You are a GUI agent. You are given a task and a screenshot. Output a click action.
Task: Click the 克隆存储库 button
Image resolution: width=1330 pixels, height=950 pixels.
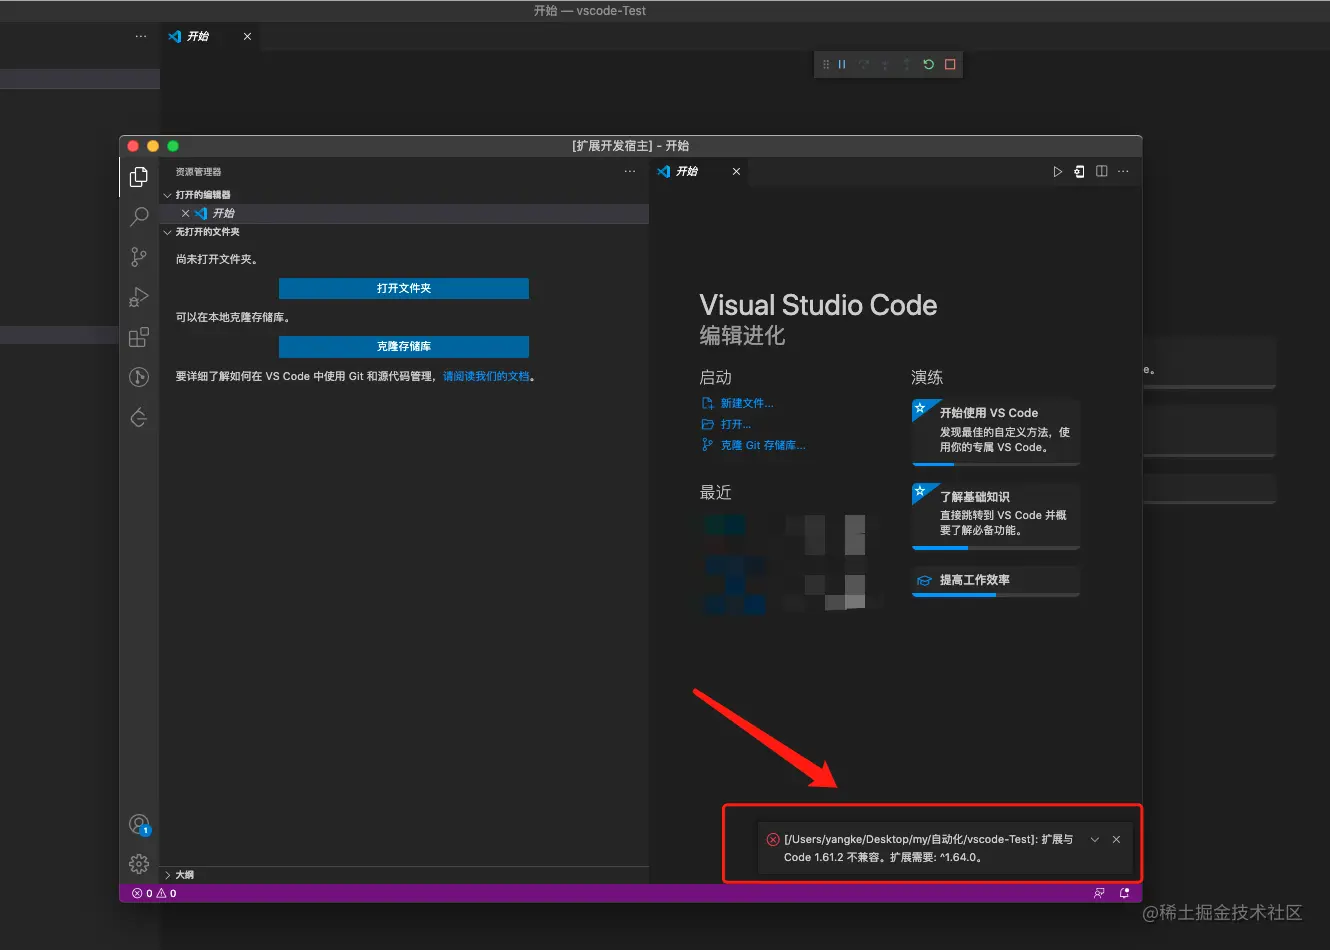[404, 346]
